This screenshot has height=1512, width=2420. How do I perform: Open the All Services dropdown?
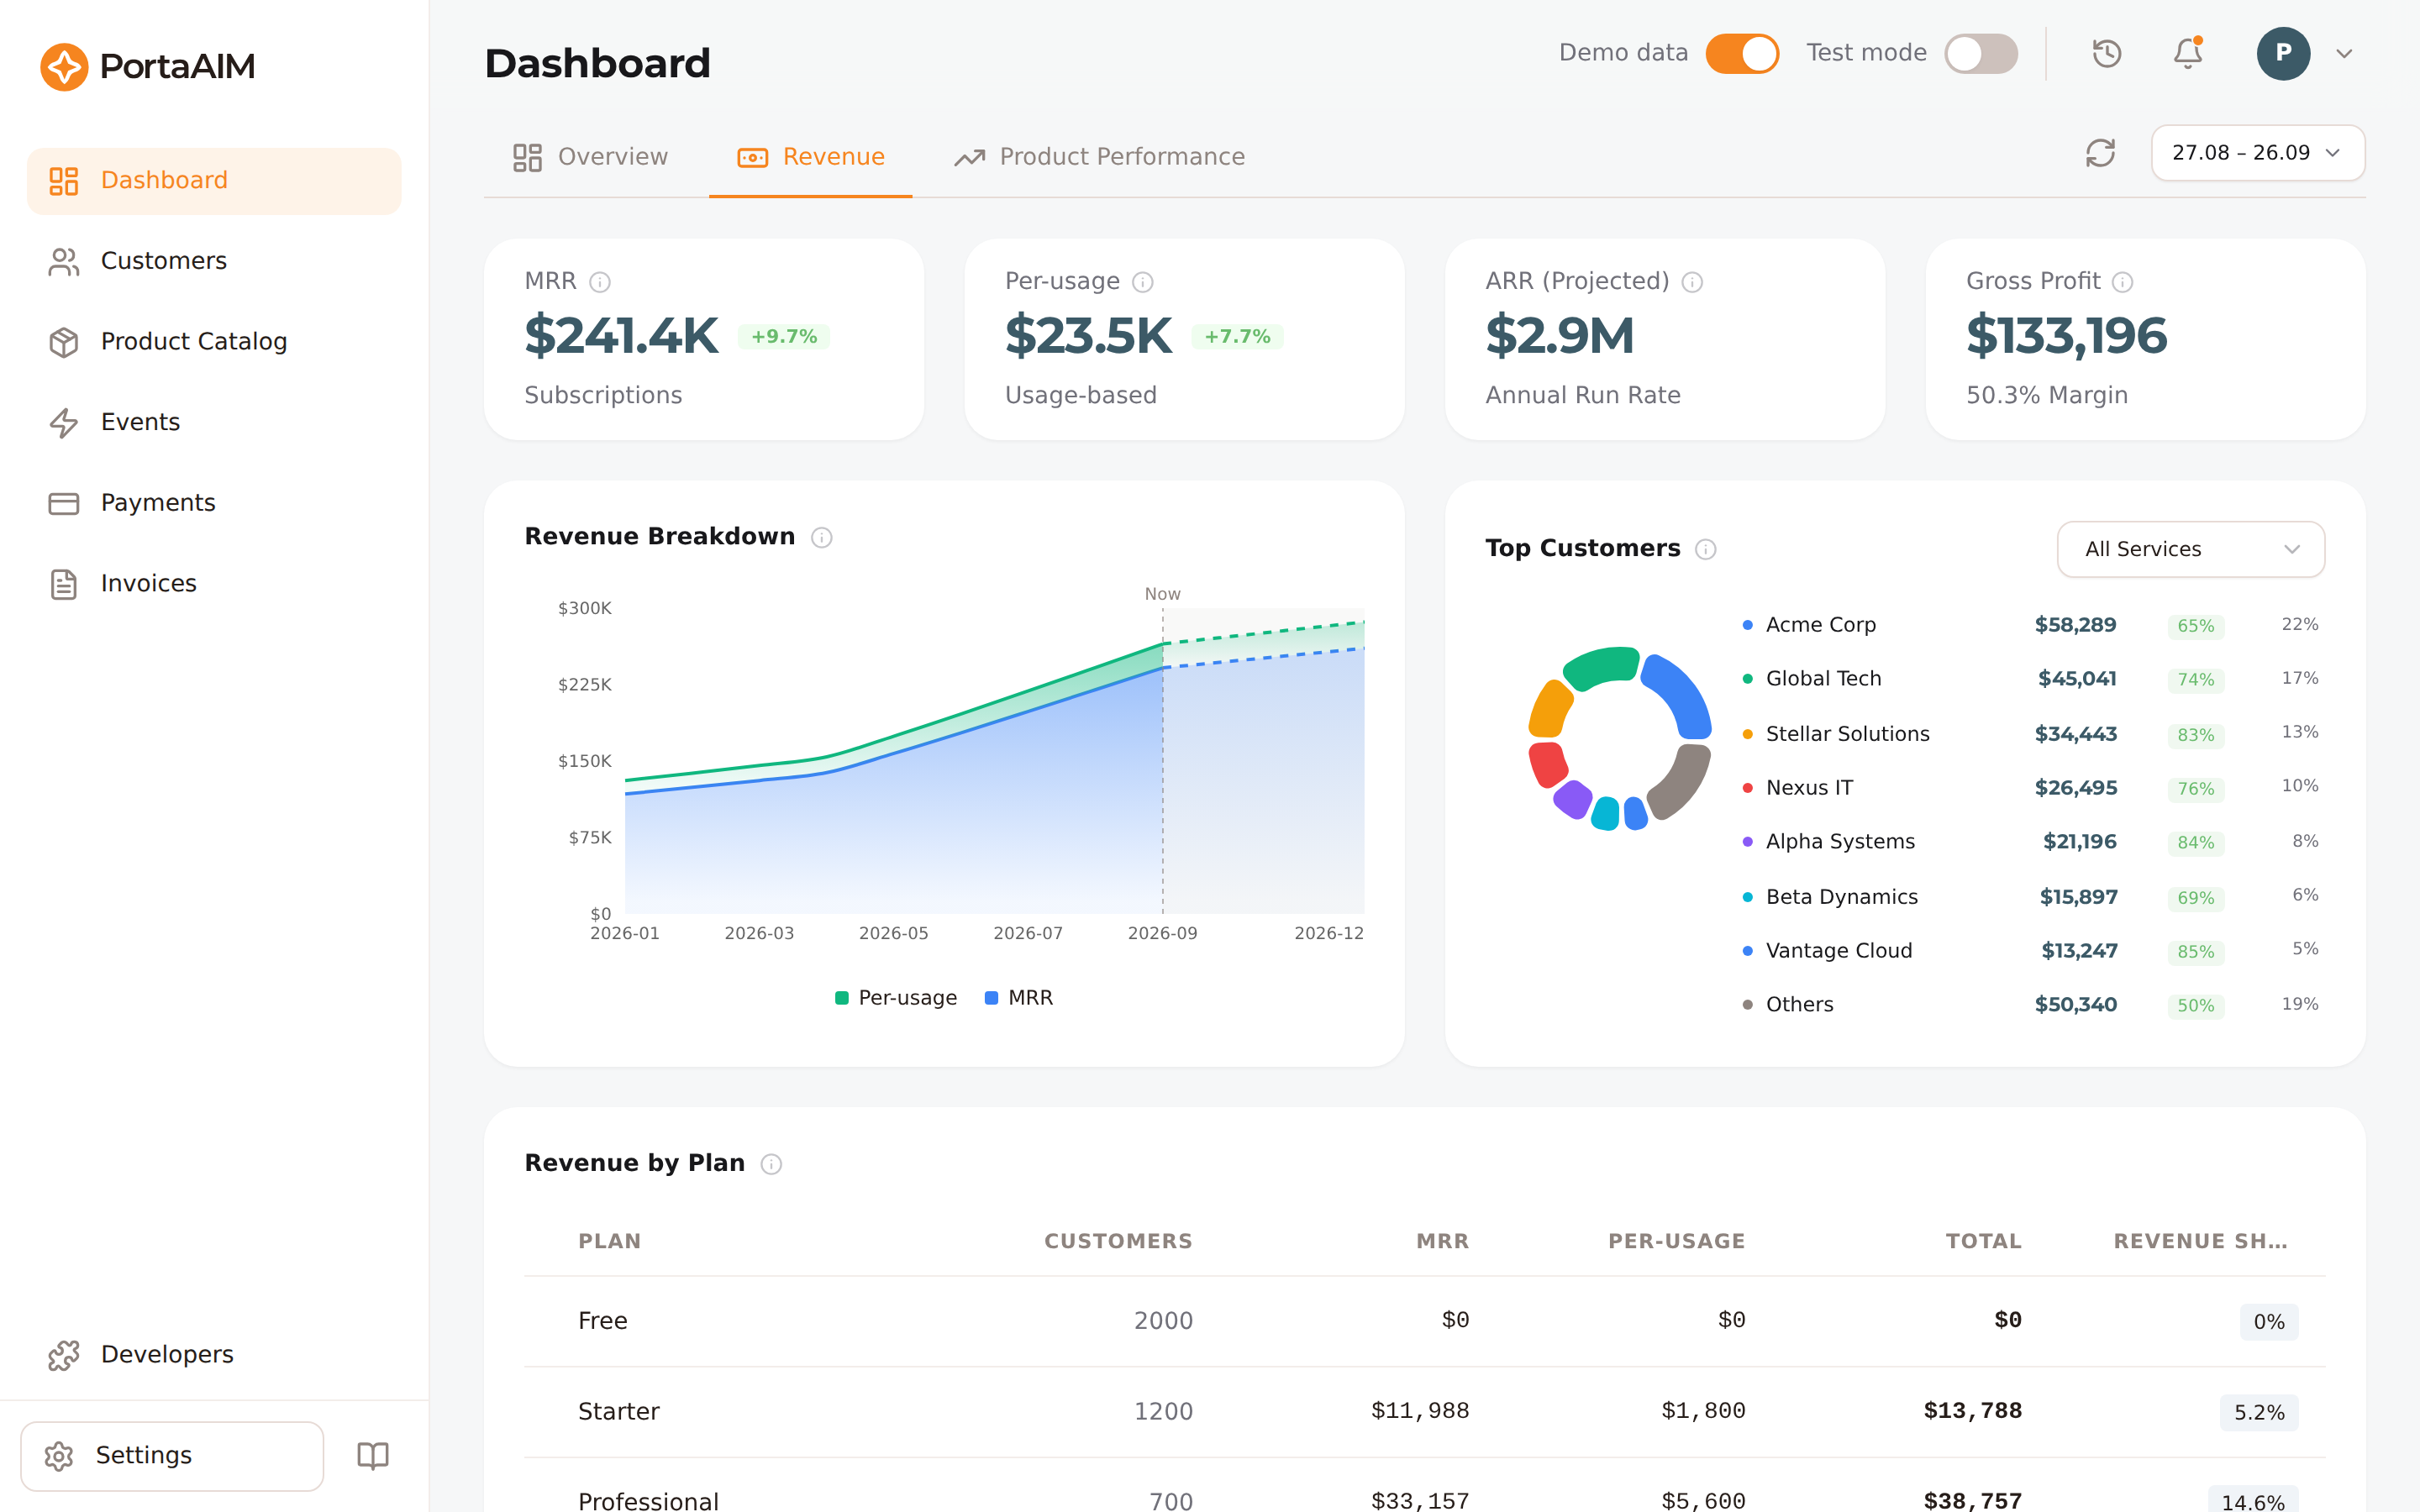point(2190,549)
